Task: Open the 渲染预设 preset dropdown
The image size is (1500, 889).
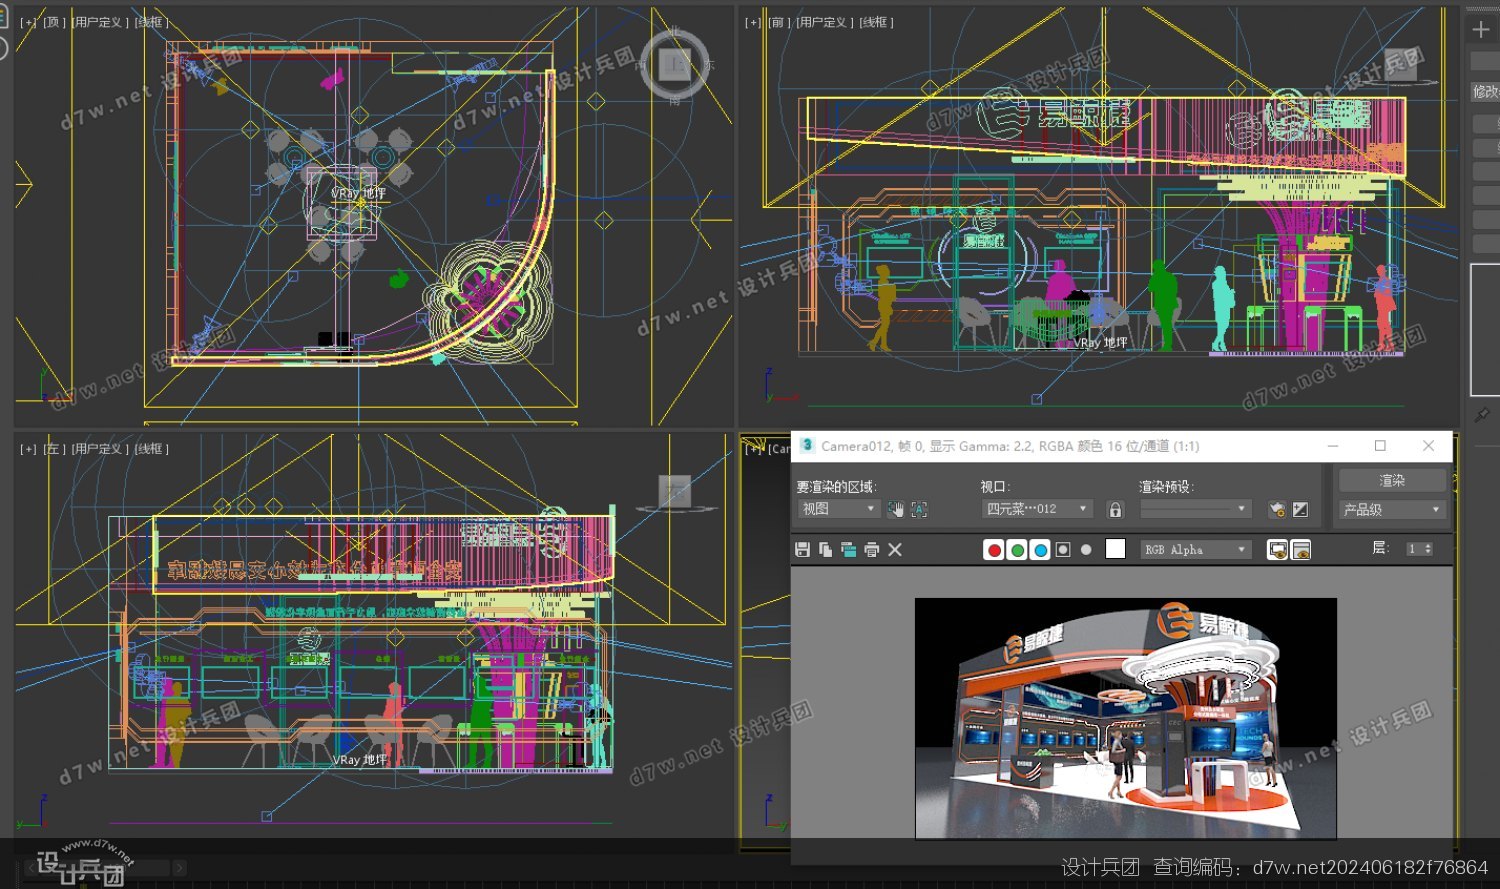Action: [x=1196, y=509]
